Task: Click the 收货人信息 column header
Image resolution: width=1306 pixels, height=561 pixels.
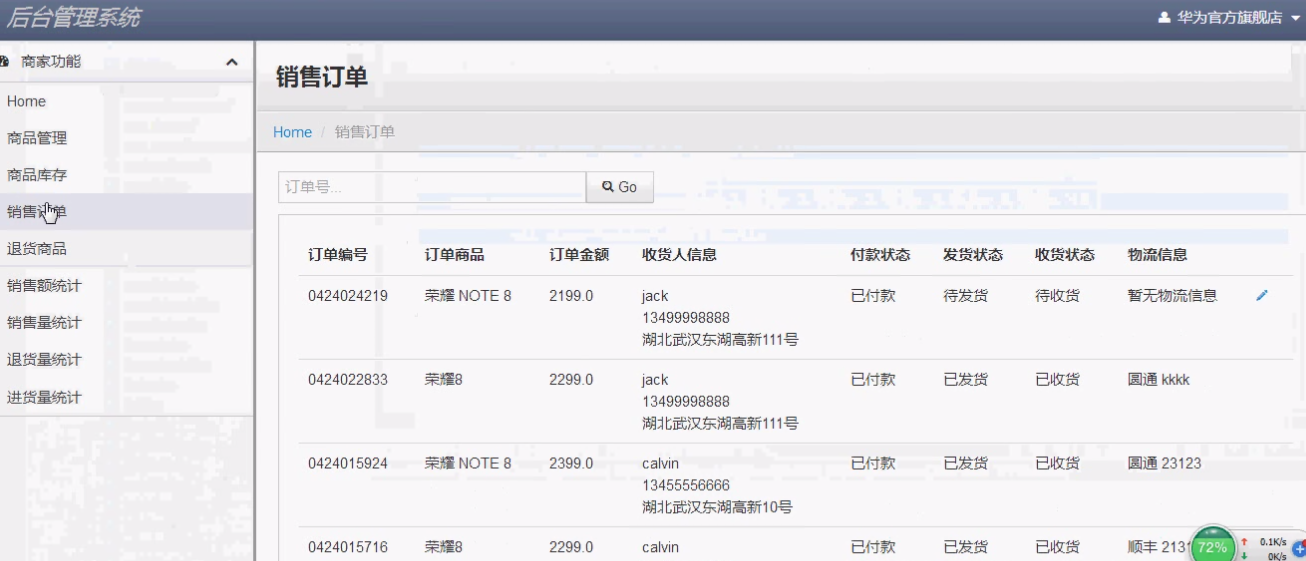Action: tap(680, 254)
